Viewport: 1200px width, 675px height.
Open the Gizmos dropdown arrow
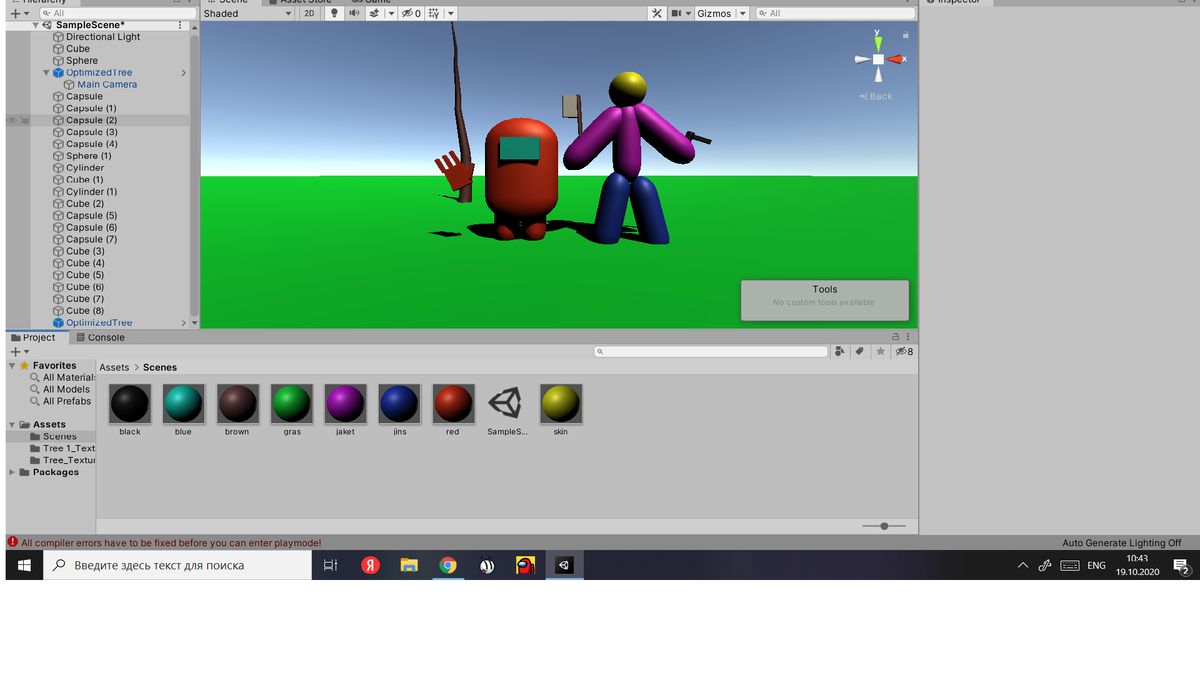[743, 14]
